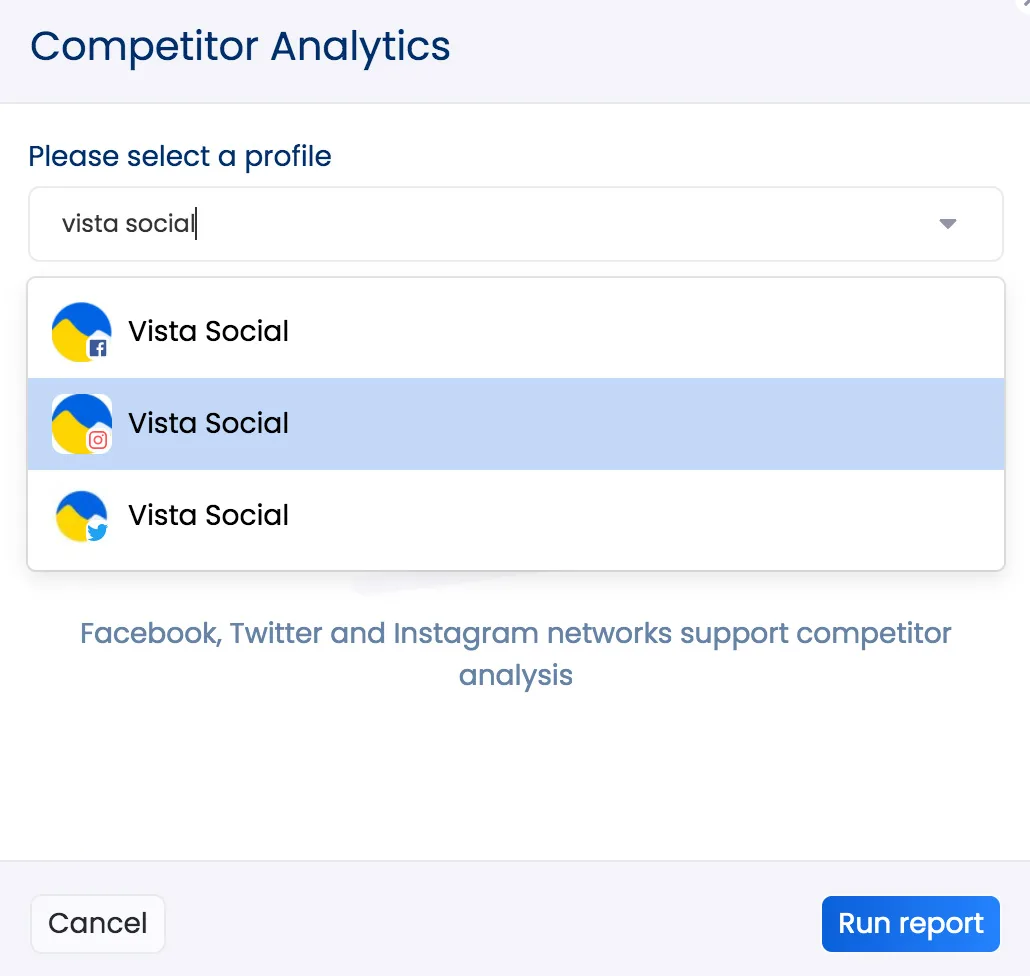The height and width of the screenshot is (976, 1030).
Task: Collapse the profile list using the dropdown arrow
Action: pos(948,224)
